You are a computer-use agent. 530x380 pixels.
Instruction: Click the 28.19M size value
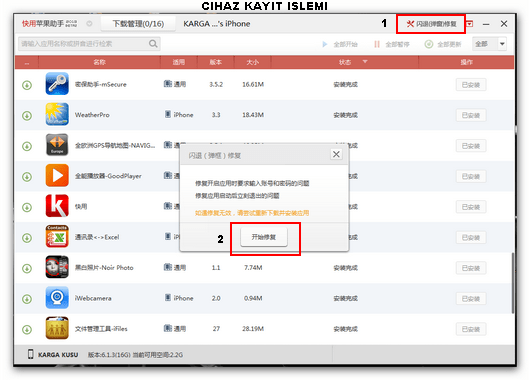[253, 329]
